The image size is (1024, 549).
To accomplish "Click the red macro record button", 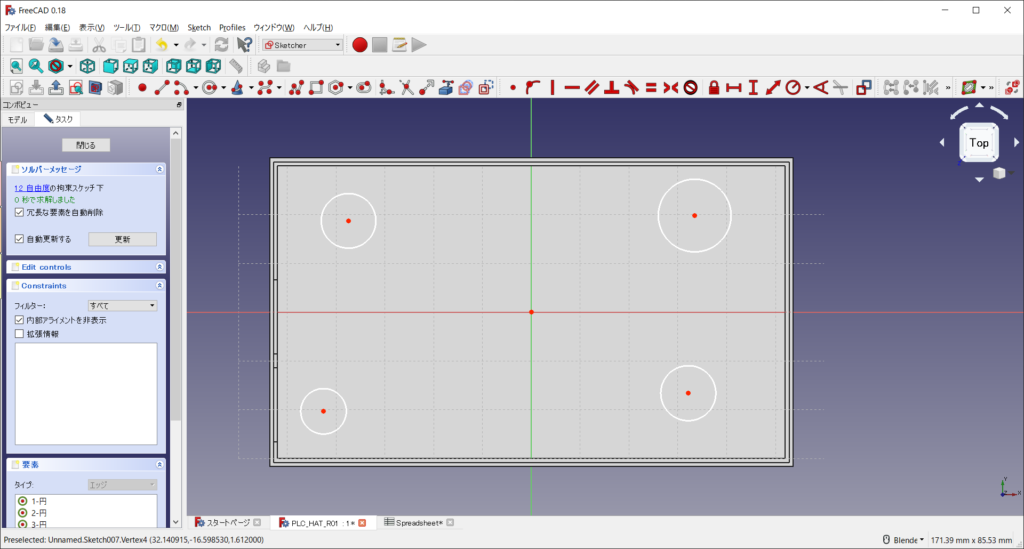I will 360,45.
